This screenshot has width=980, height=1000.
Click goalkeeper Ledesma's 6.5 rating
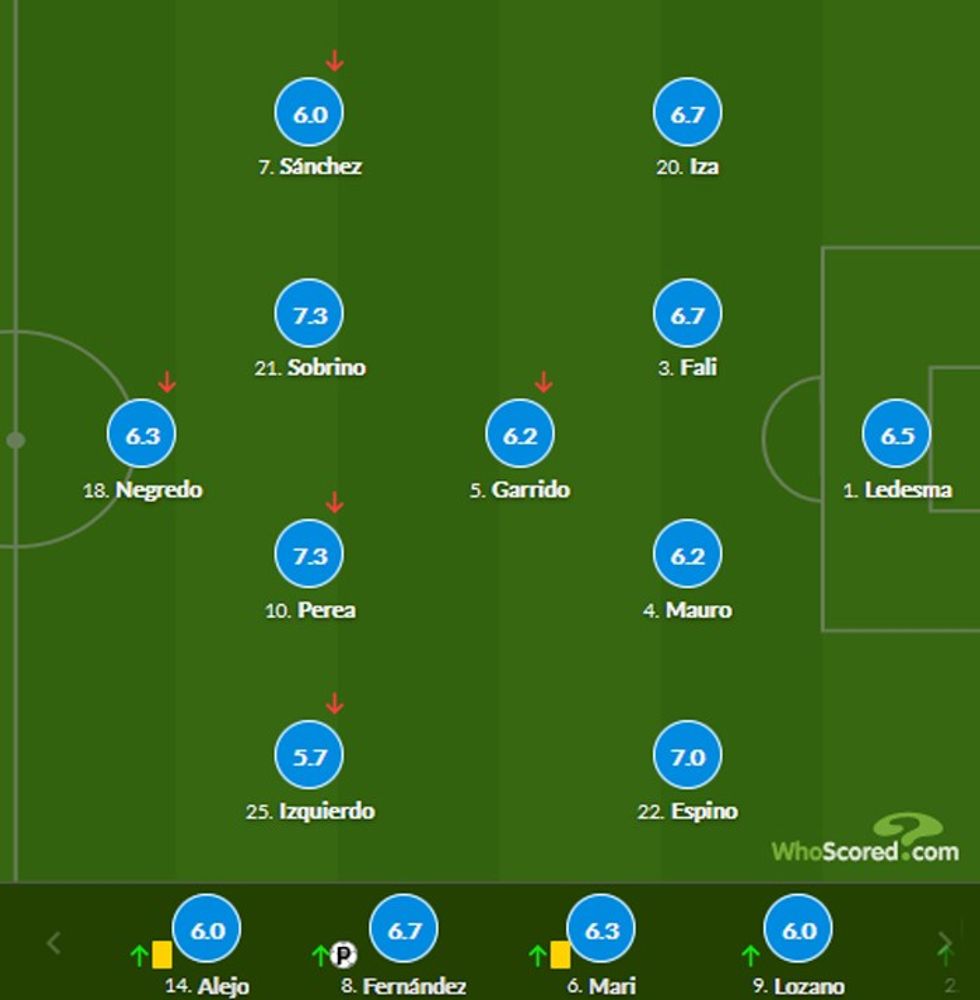(897, 435)
